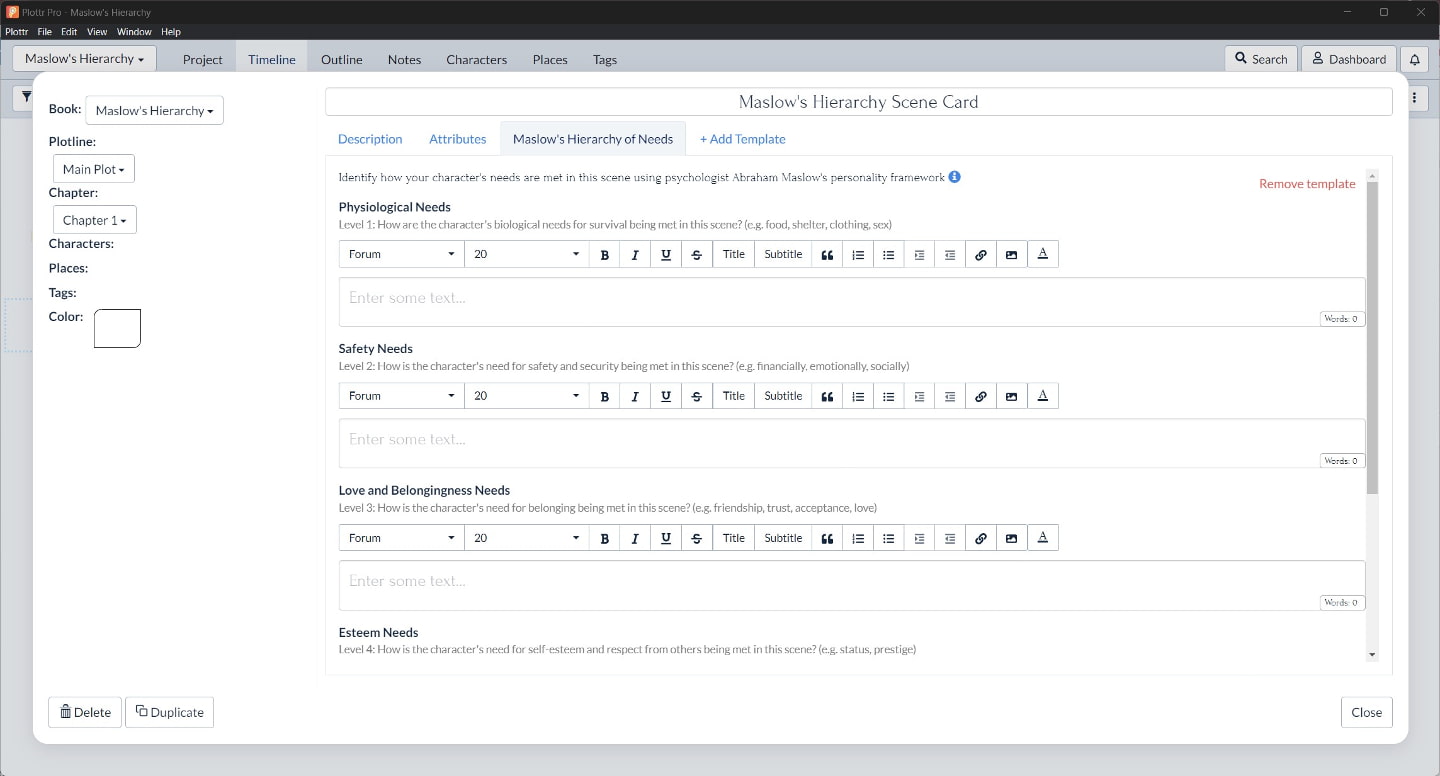
Task: Open the Main Plot plotline dropdown
Action: tap(94, 169)
